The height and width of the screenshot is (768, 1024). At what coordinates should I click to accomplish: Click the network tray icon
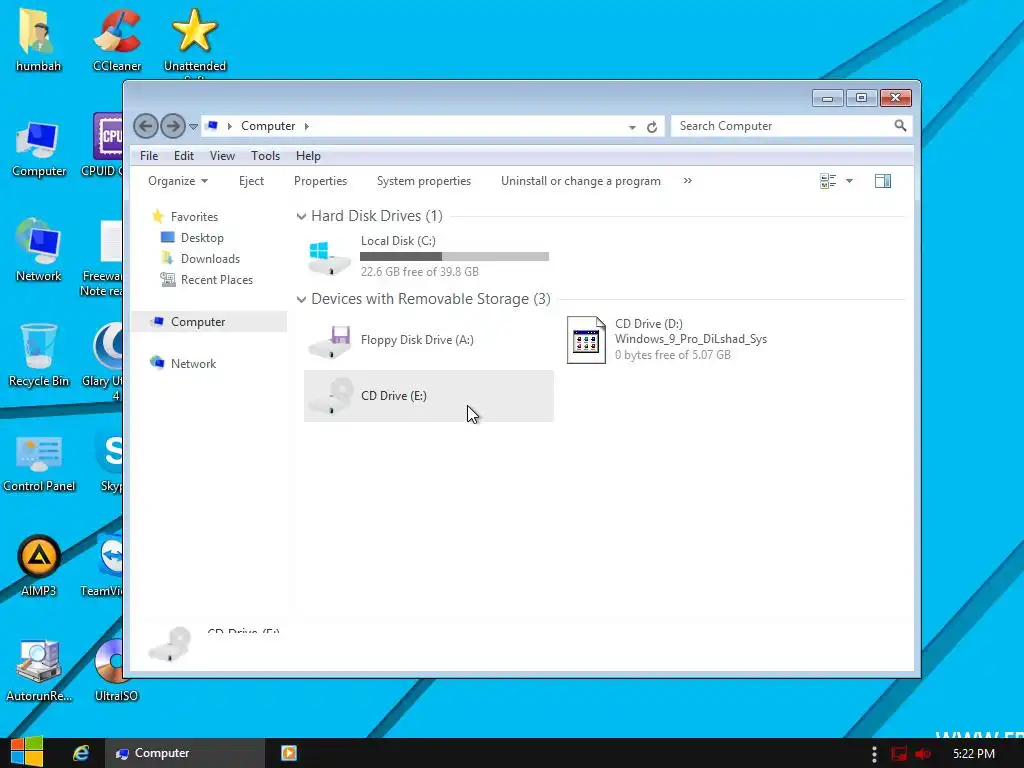(899, 754)
